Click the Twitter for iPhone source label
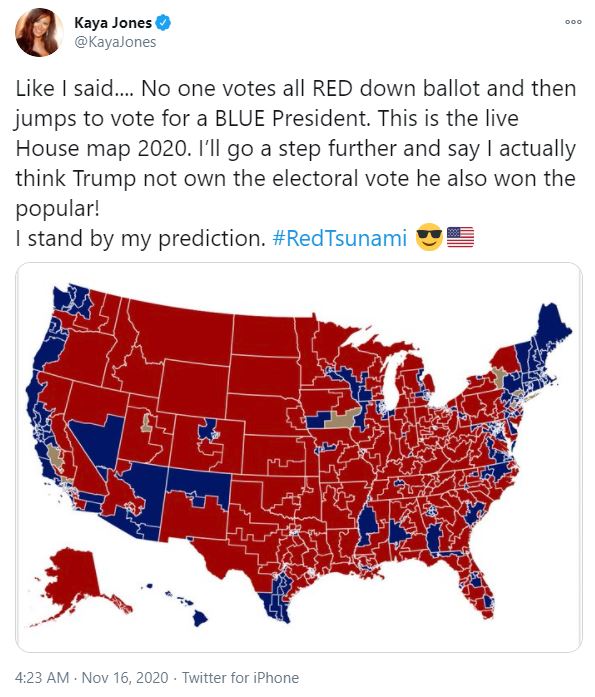595x697 pixels. [240, 677]
